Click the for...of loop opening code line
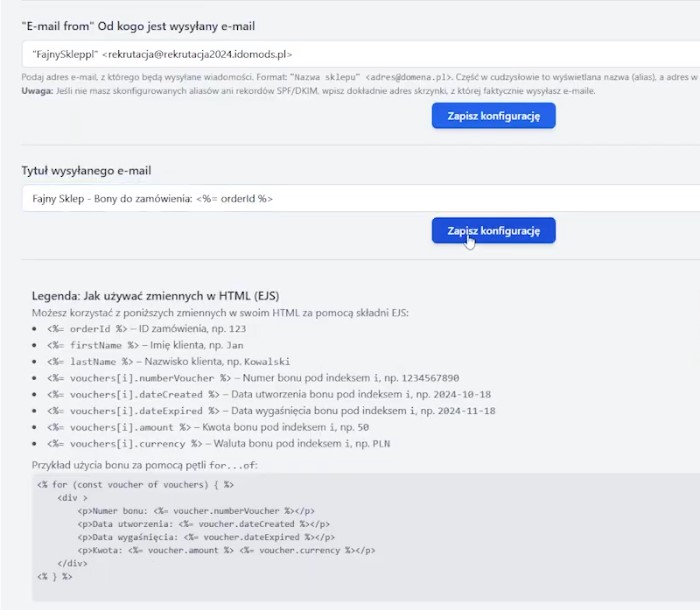This screenshot has width=700, height=610. click(x=136, y=483)
